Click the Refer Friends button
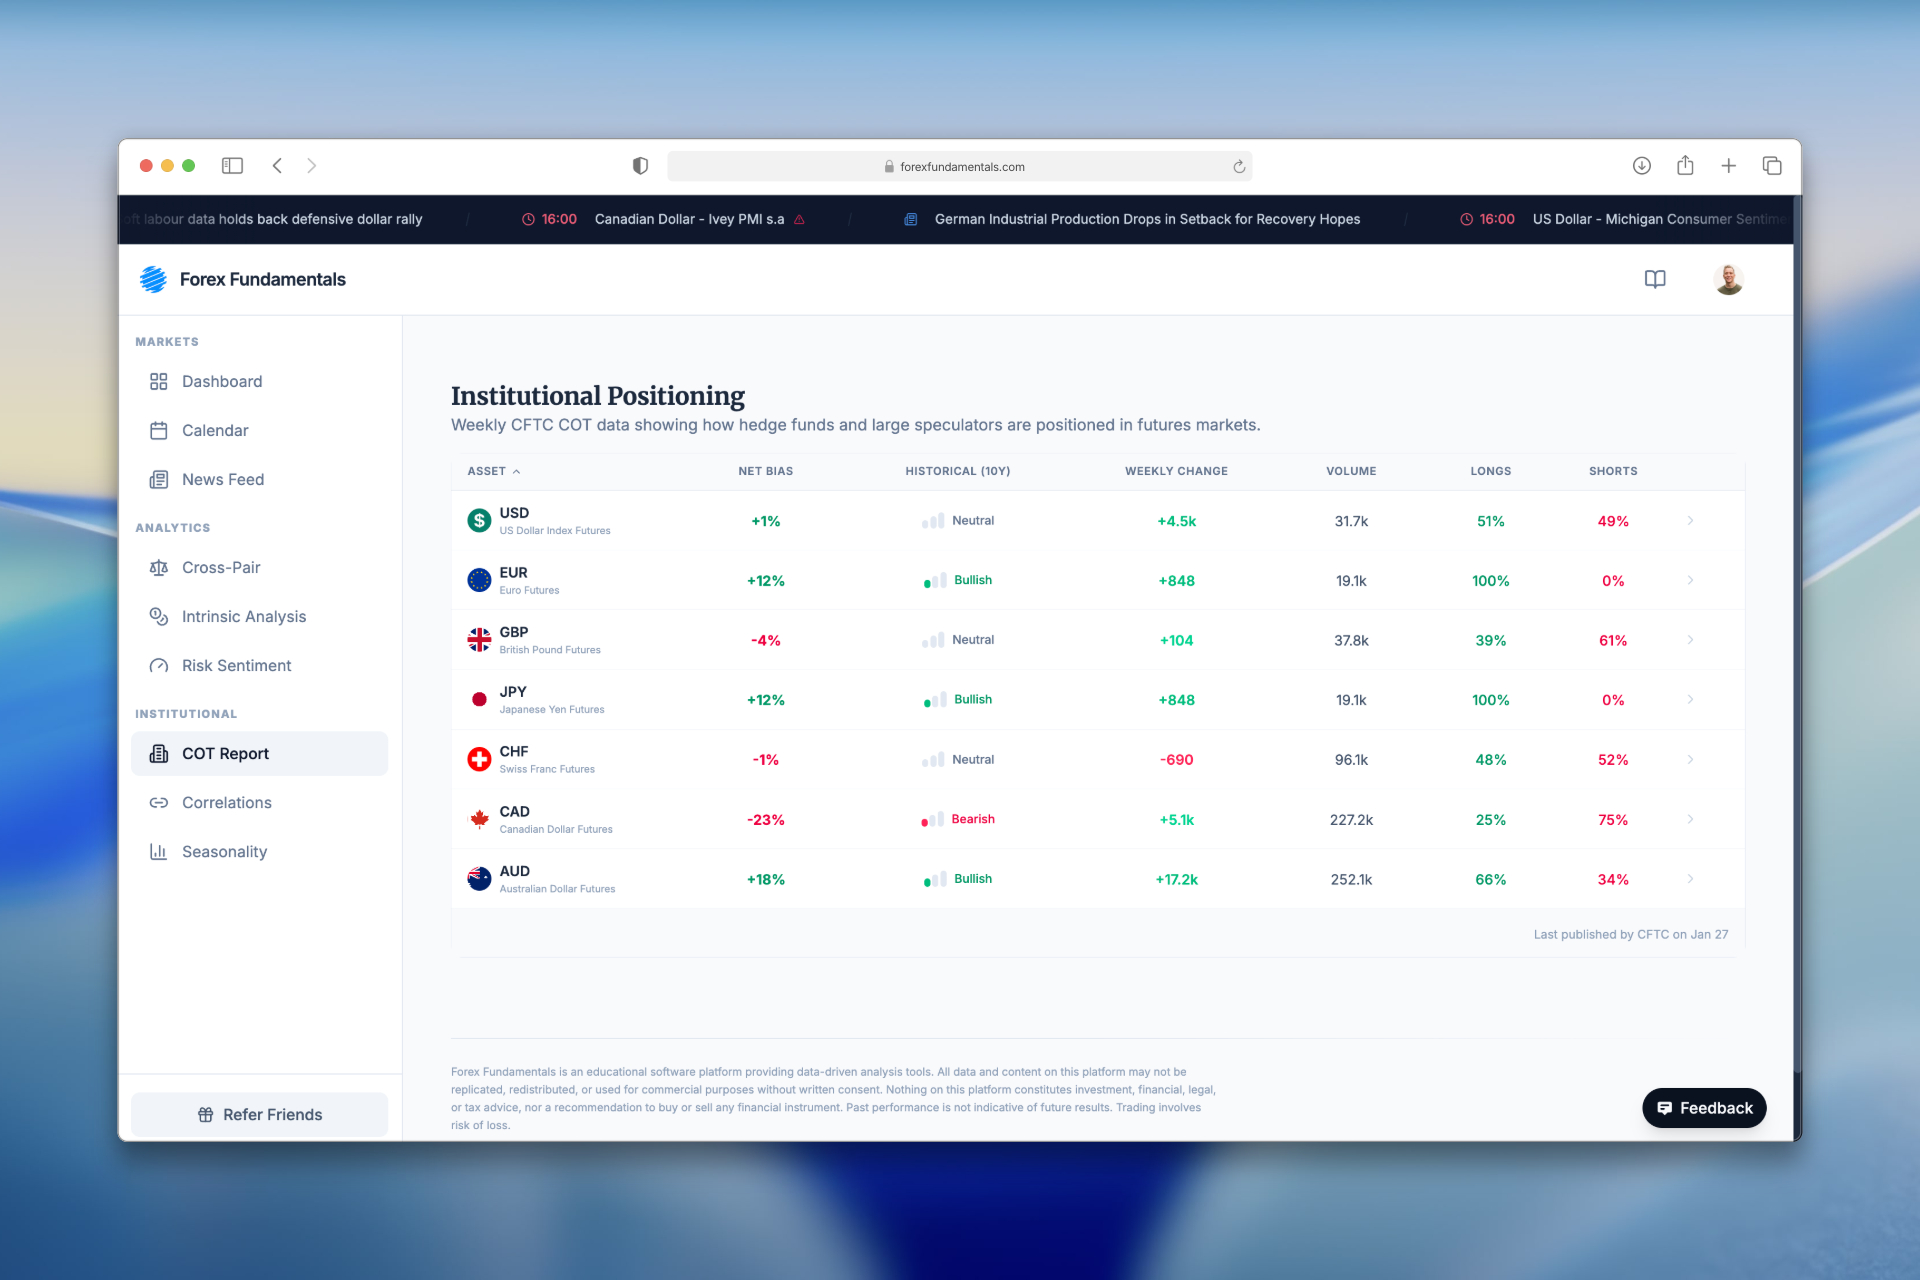Viewport: 1920px width, 1280px height. click(x=259, y=1114)
